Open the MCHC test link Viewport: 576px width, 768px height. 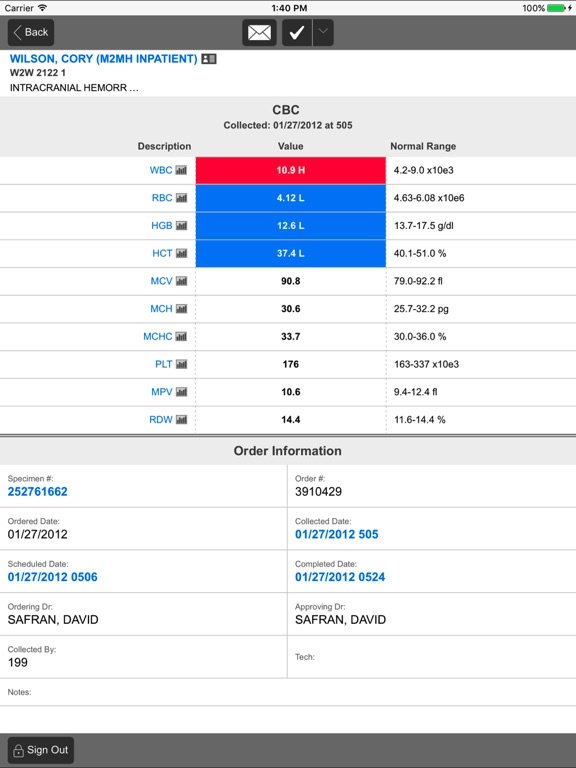158,336
